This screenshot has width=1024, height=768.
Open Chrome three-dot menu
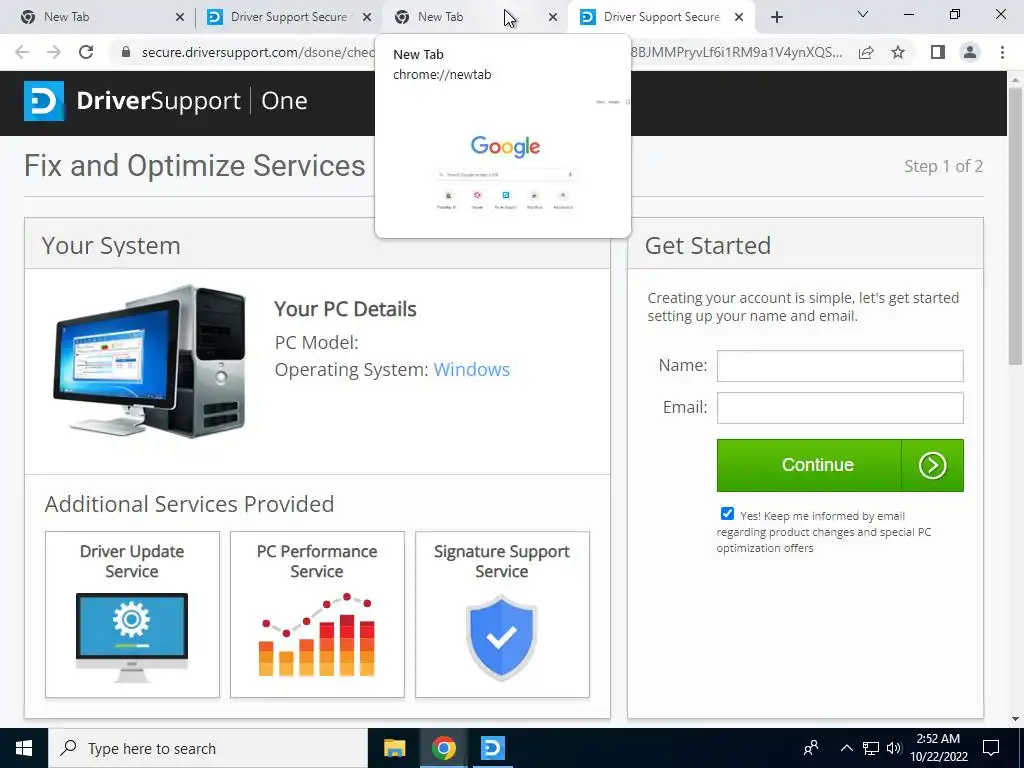[1002, 52]
